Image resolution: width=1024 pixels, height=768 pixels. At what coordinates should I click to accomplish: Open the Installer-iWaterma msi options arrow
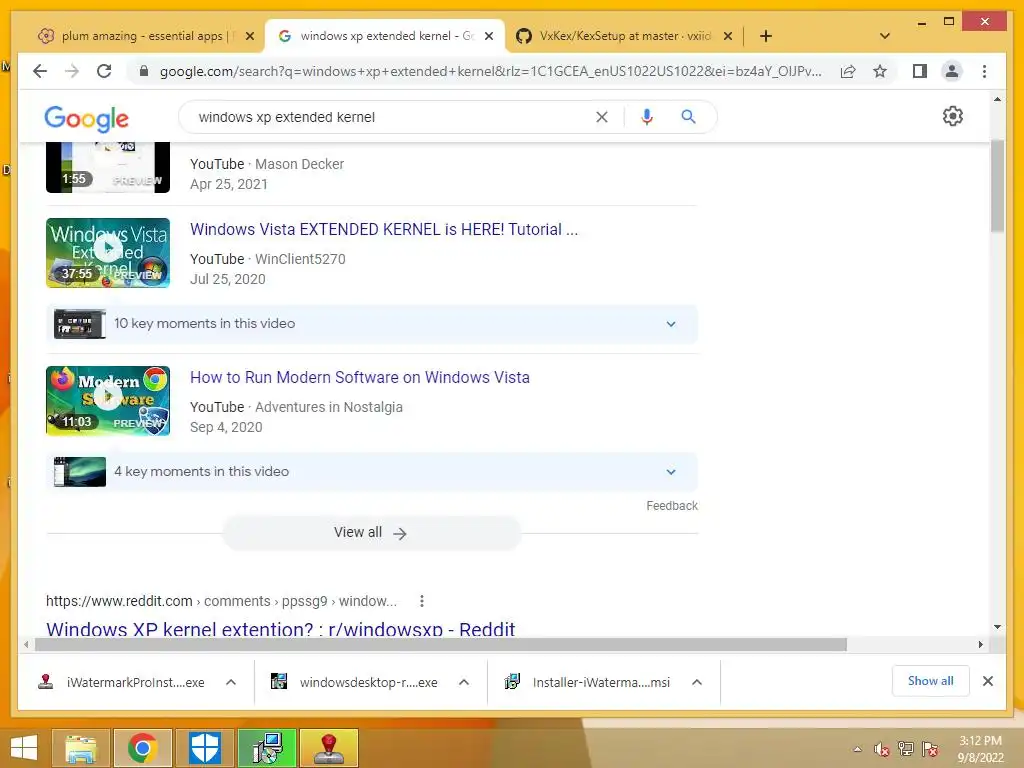(x=697, y=682)
